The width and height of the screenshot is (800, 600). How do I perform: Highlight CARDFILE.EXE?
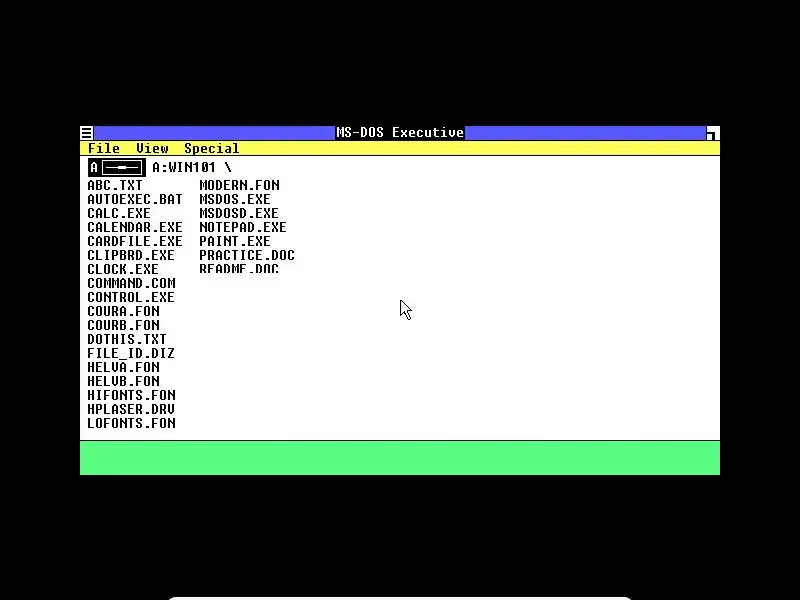[135, 241]
